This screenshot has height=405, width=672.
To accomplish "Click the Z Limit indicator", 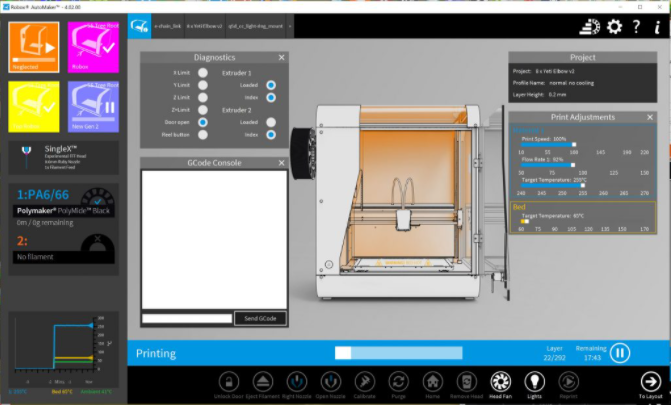I will tap(203, 98).
